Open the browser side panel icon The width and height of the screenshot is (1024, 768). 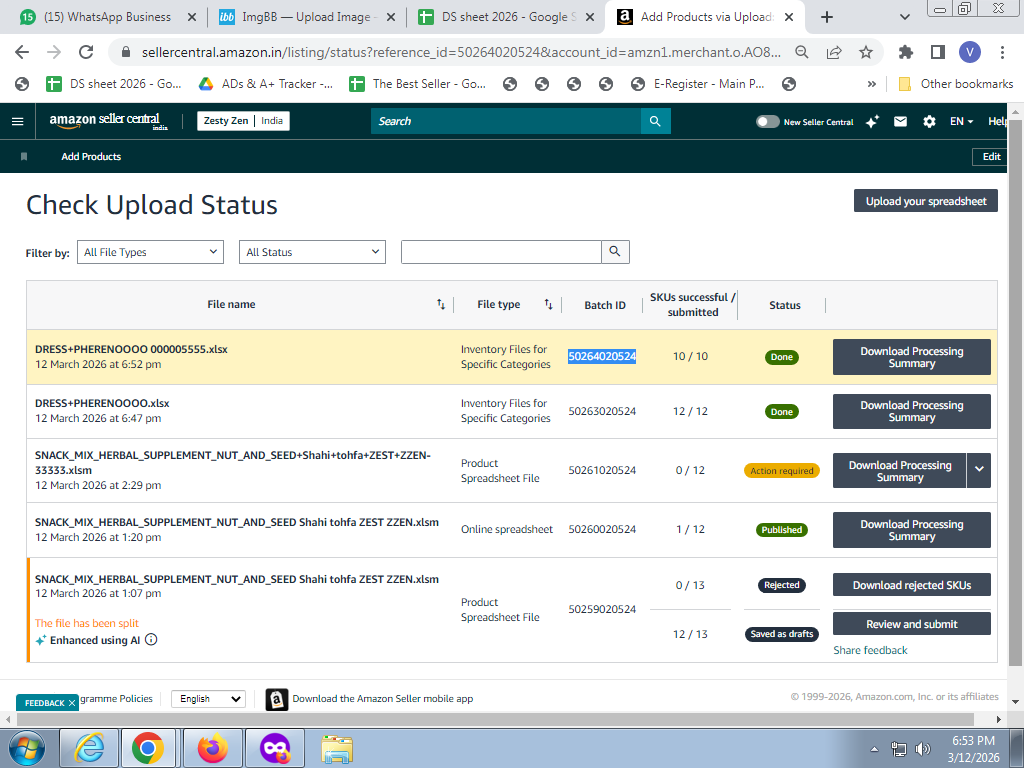[x=938, y=52]
